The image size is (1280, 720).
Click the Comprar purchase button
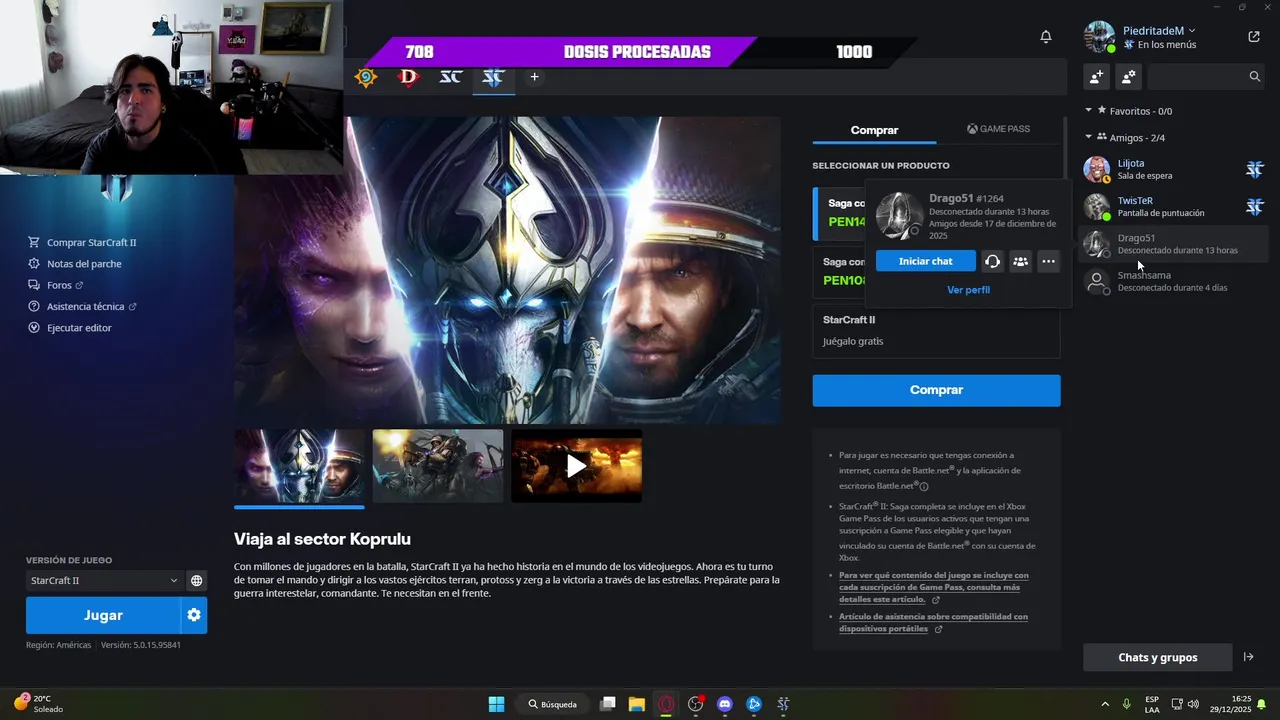936,390
